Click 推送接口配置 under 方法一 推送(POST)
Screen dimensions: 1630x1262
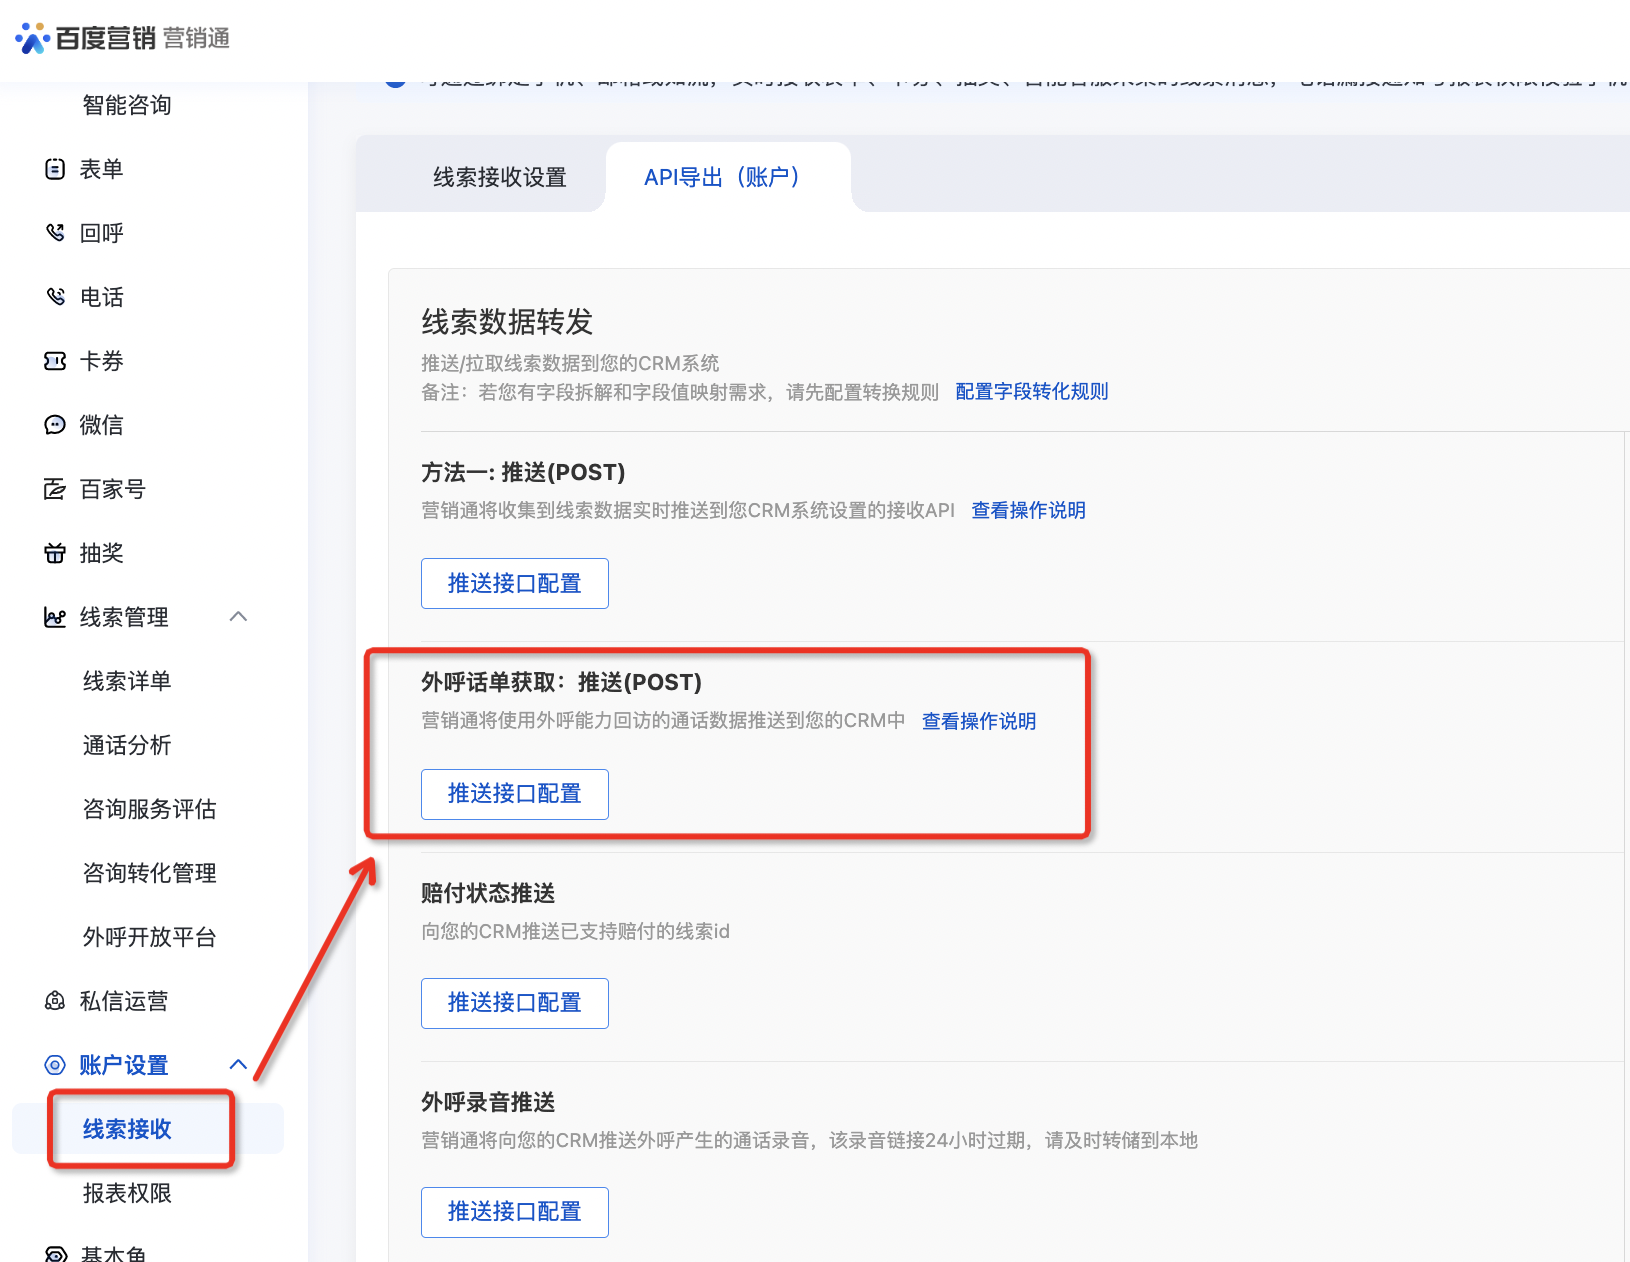click(514, 583)
